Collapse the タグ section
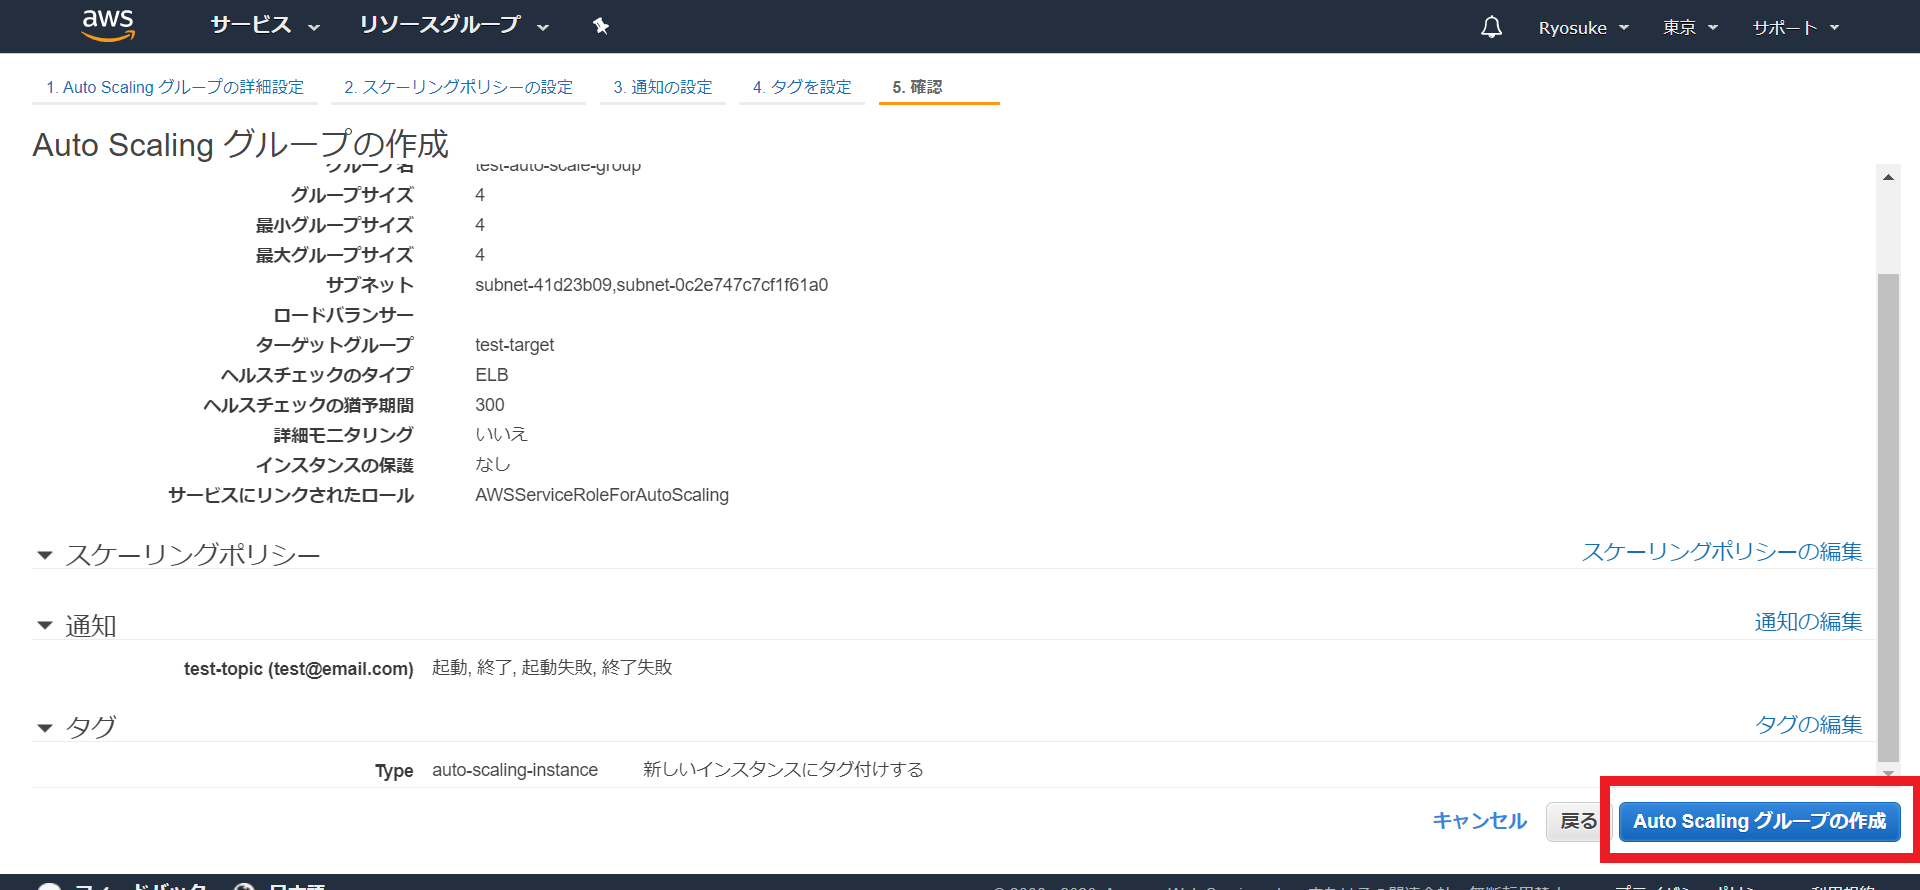 [45, 728]
